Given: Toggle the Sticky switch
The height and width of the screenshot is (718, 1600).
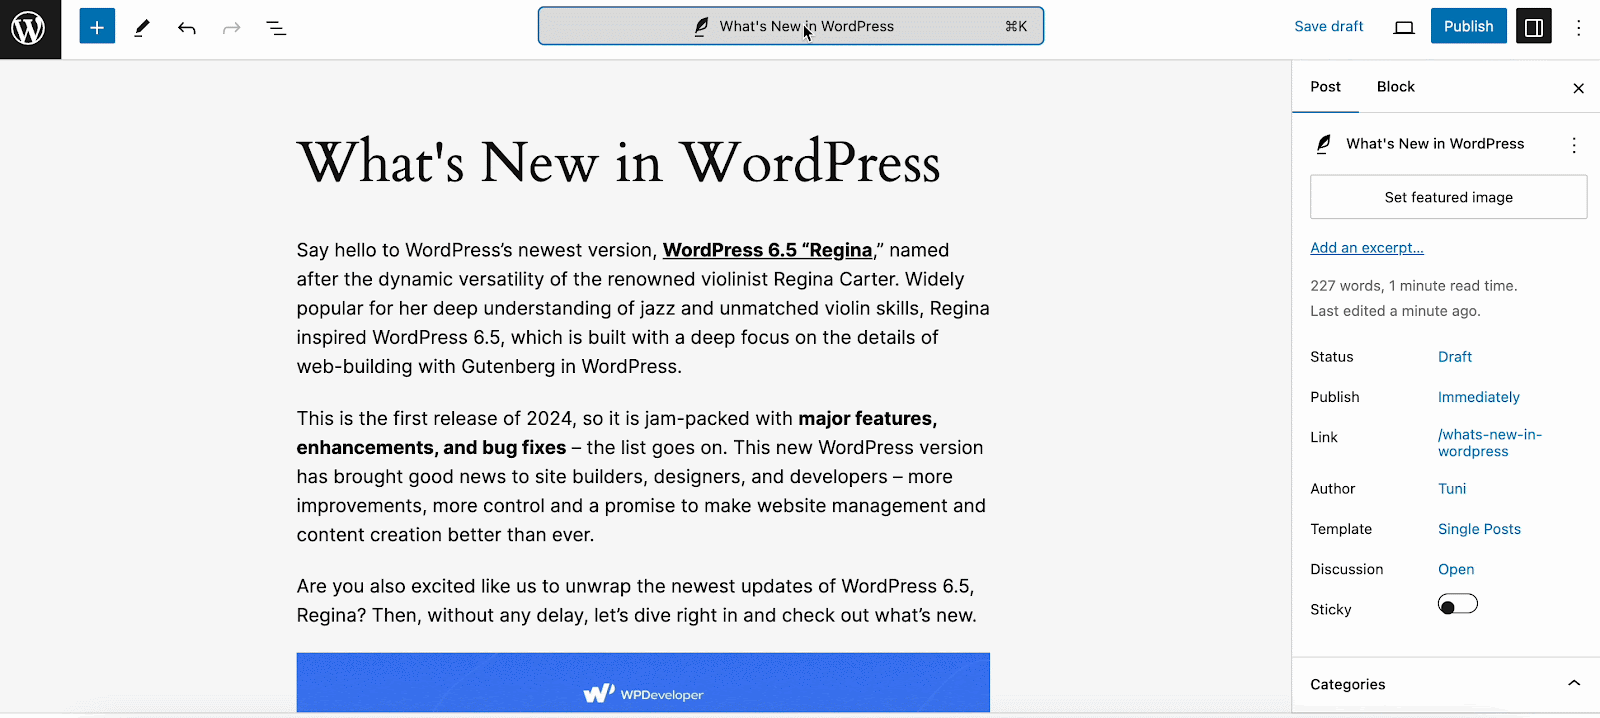Looking at the screenshot, I should click(1458, 604).
